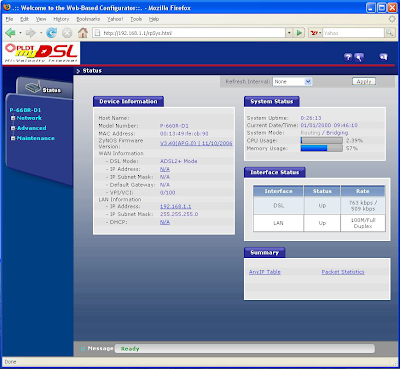This screenshot has height=369, width=400.
Task: Click the URL address field
Action: (190, 33)
